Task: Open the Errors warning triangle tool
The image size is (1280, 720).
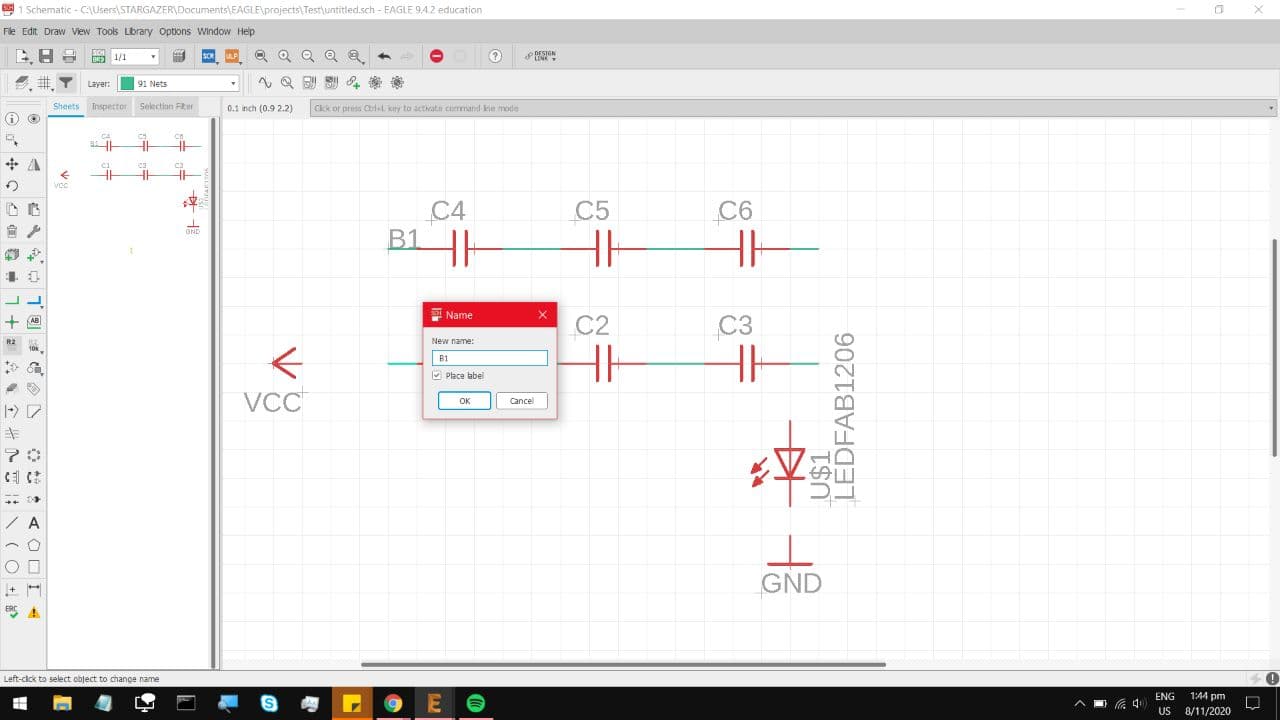Action: point(34,612)
